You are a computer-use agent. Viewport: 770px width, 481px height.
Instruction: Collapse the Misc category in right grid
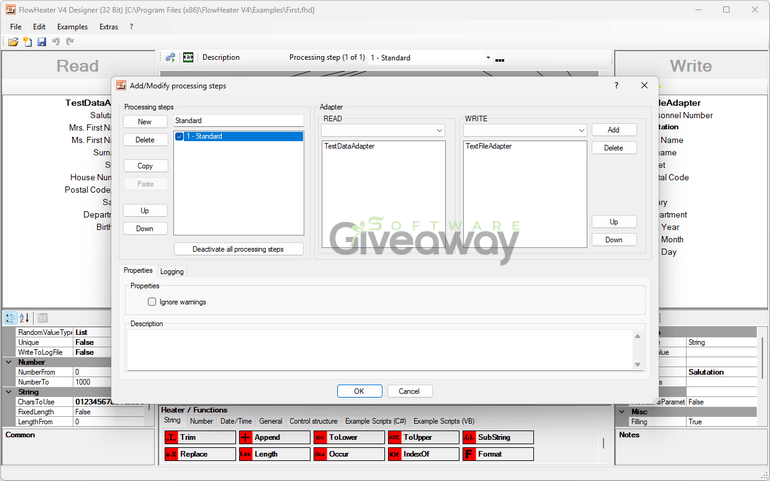pyautogui.click(x=622, y=412)
